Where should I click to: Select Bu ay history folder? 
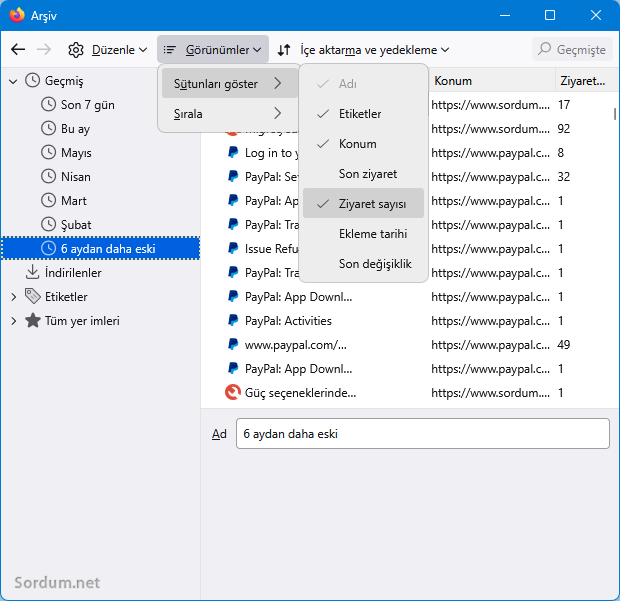pos(75,129)
